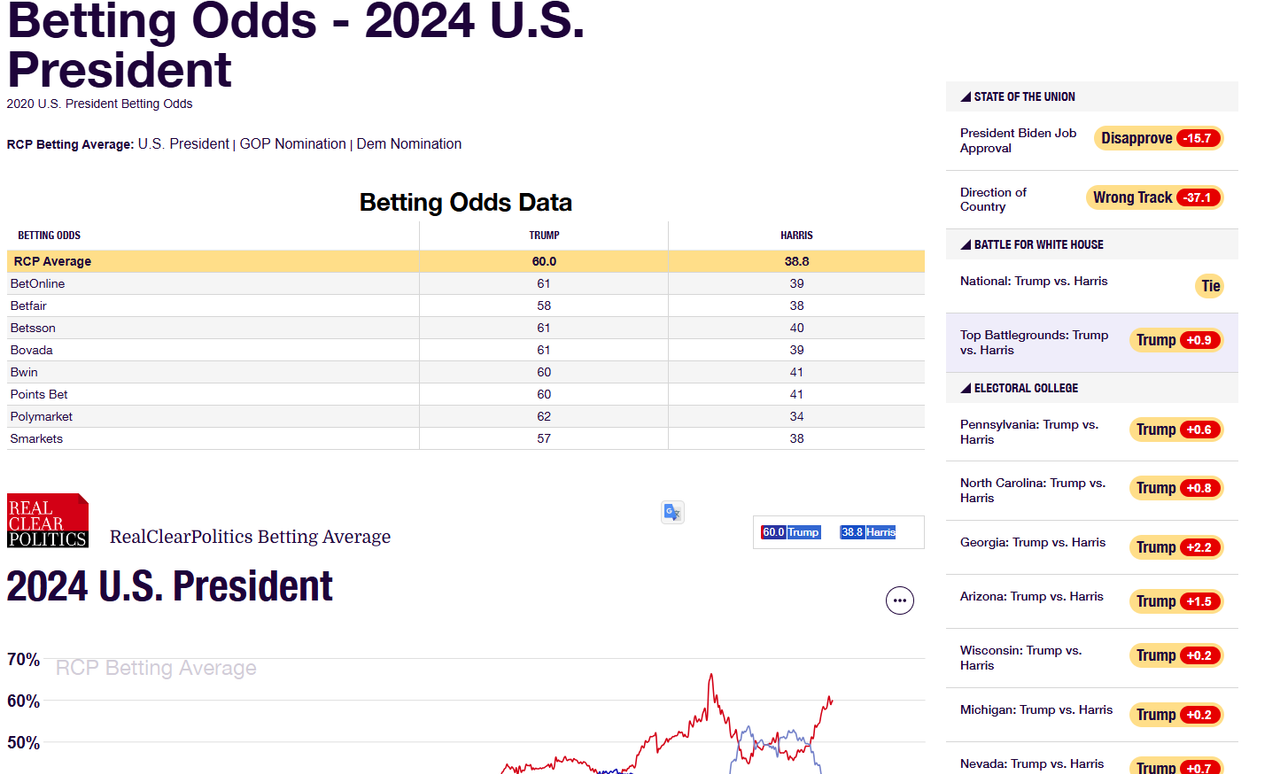Select the Betfair row label

coord(28,306)
